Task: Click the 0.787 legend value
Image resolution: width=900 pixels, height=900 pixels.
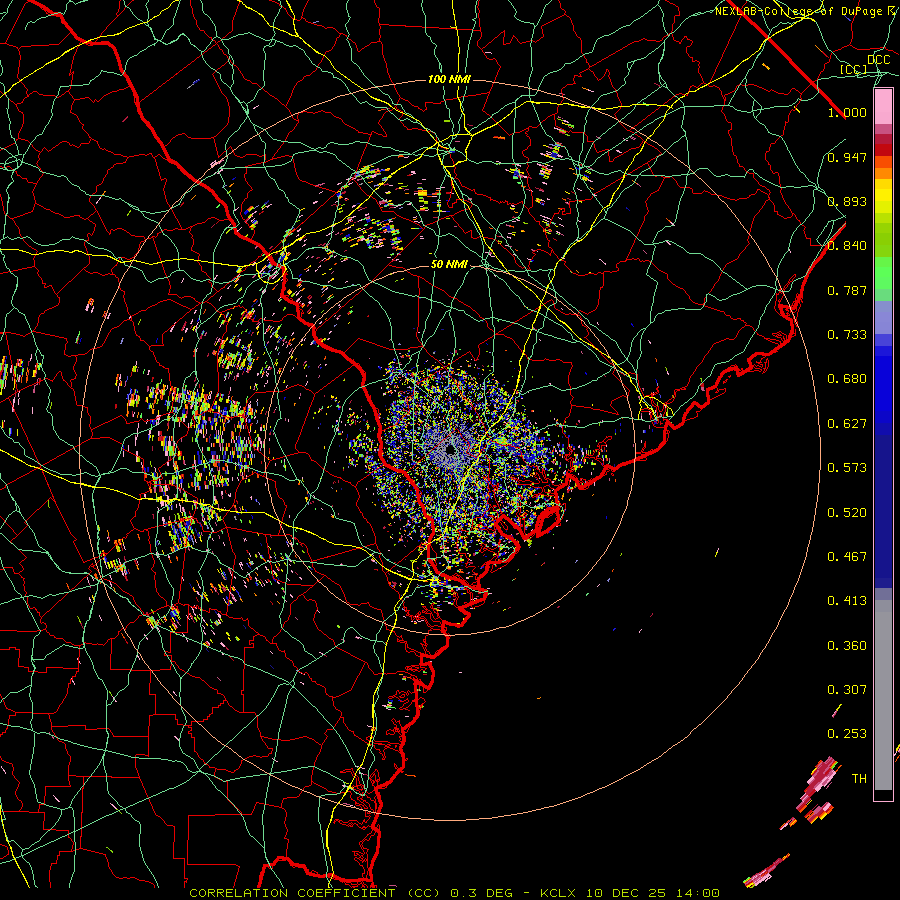Action: point(847,290)
